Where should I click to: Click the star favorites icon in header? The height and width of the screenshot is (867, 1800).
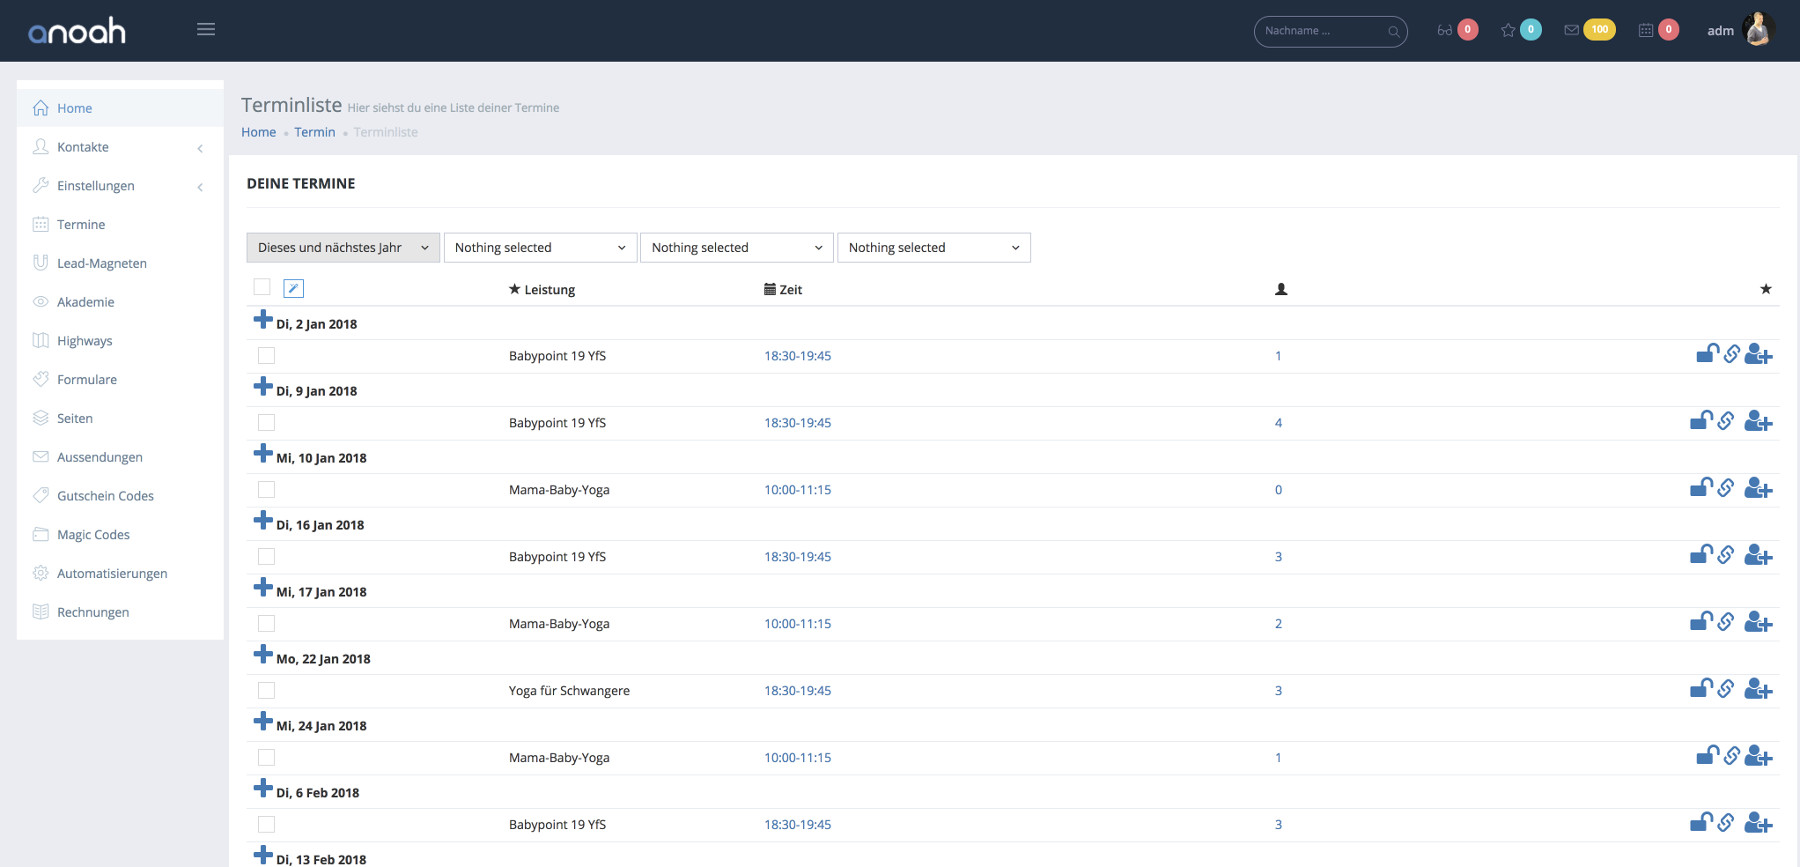pos(1508,30)
